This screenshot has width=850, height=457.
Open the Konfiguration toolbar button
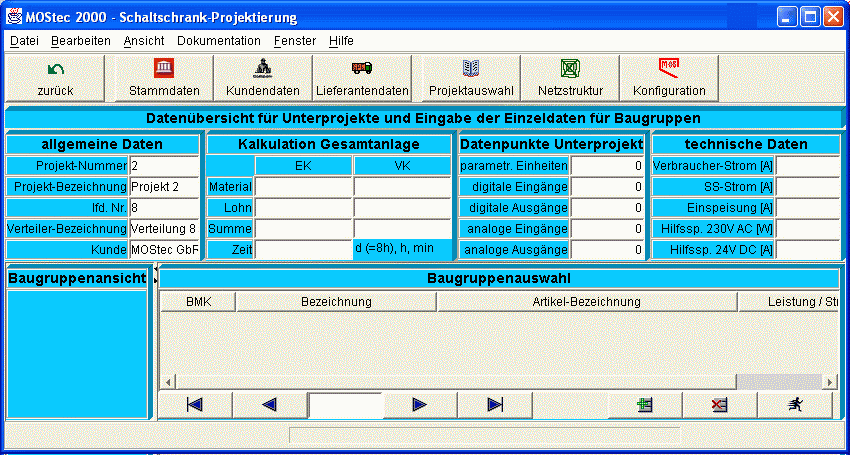[669, 78]
